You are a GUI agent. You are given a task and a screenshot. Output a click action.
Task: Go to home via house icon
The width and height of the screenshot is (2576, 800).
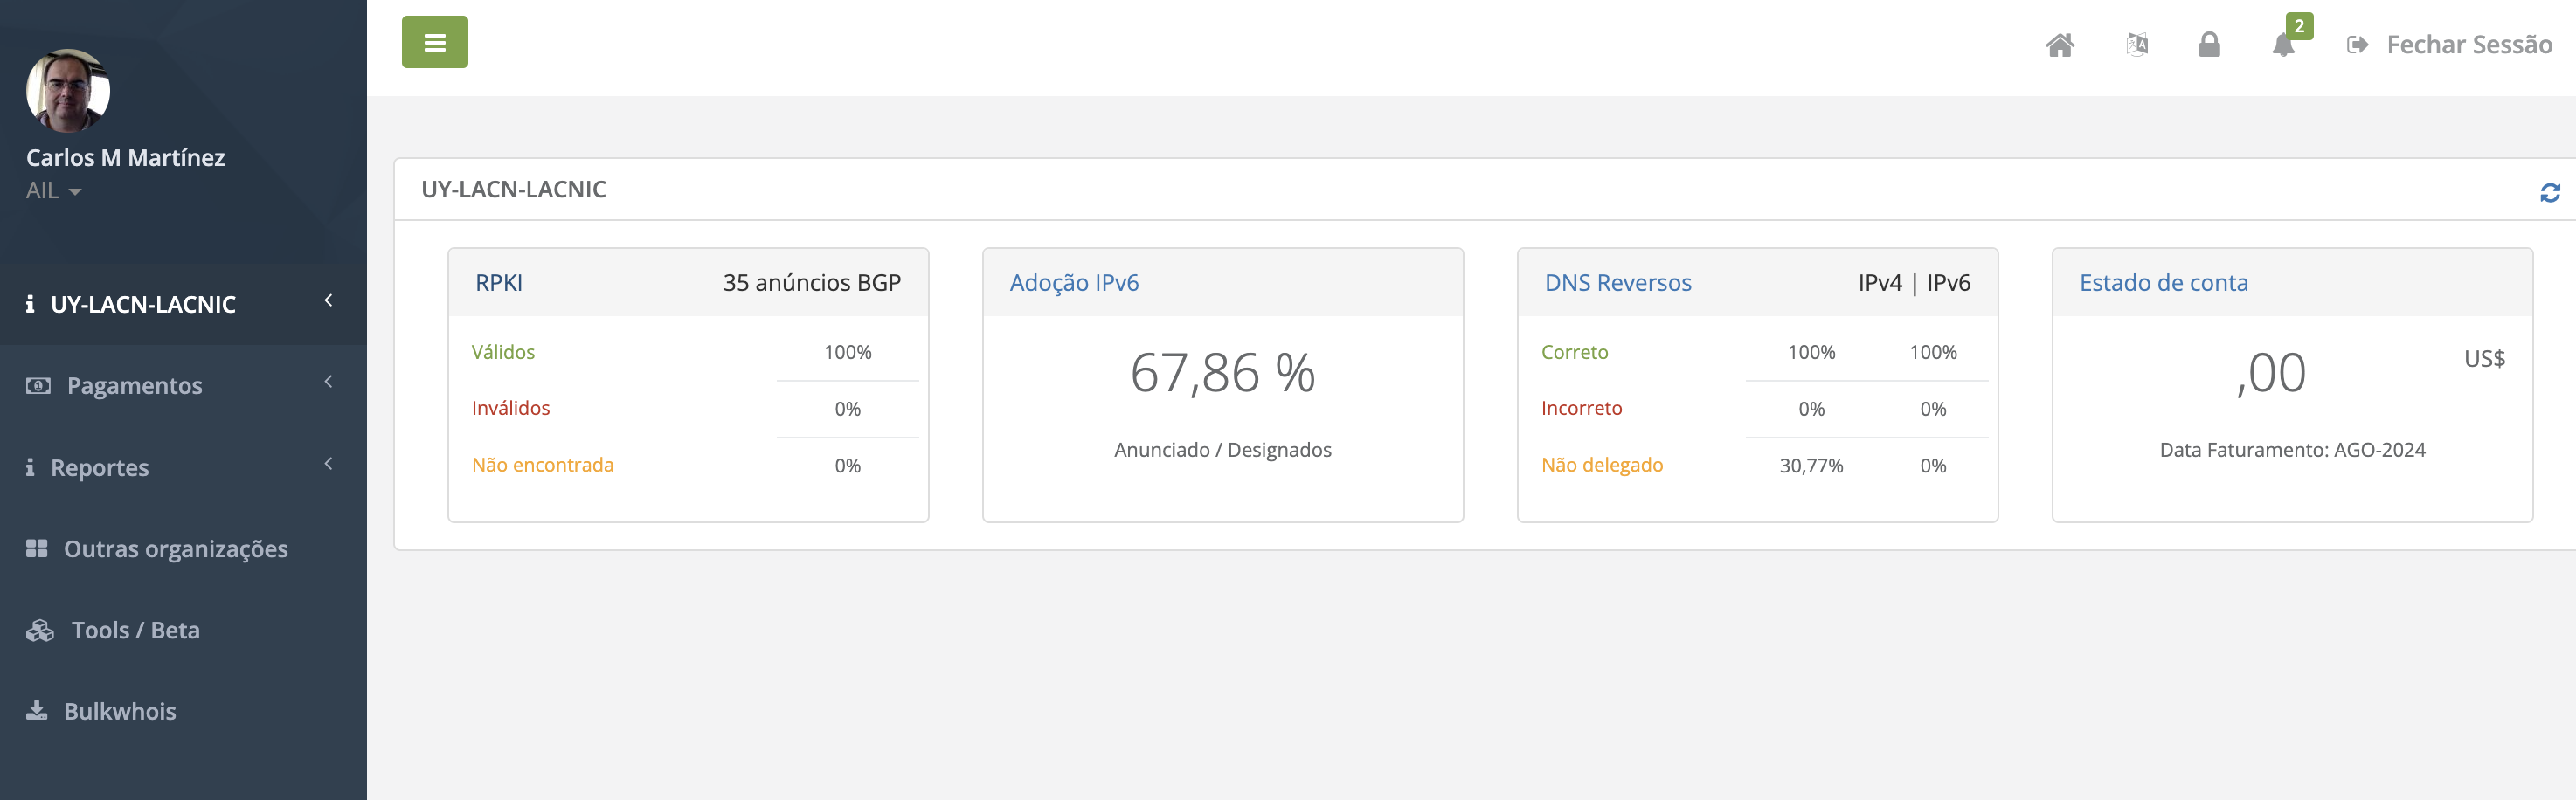pos(2059,45)
